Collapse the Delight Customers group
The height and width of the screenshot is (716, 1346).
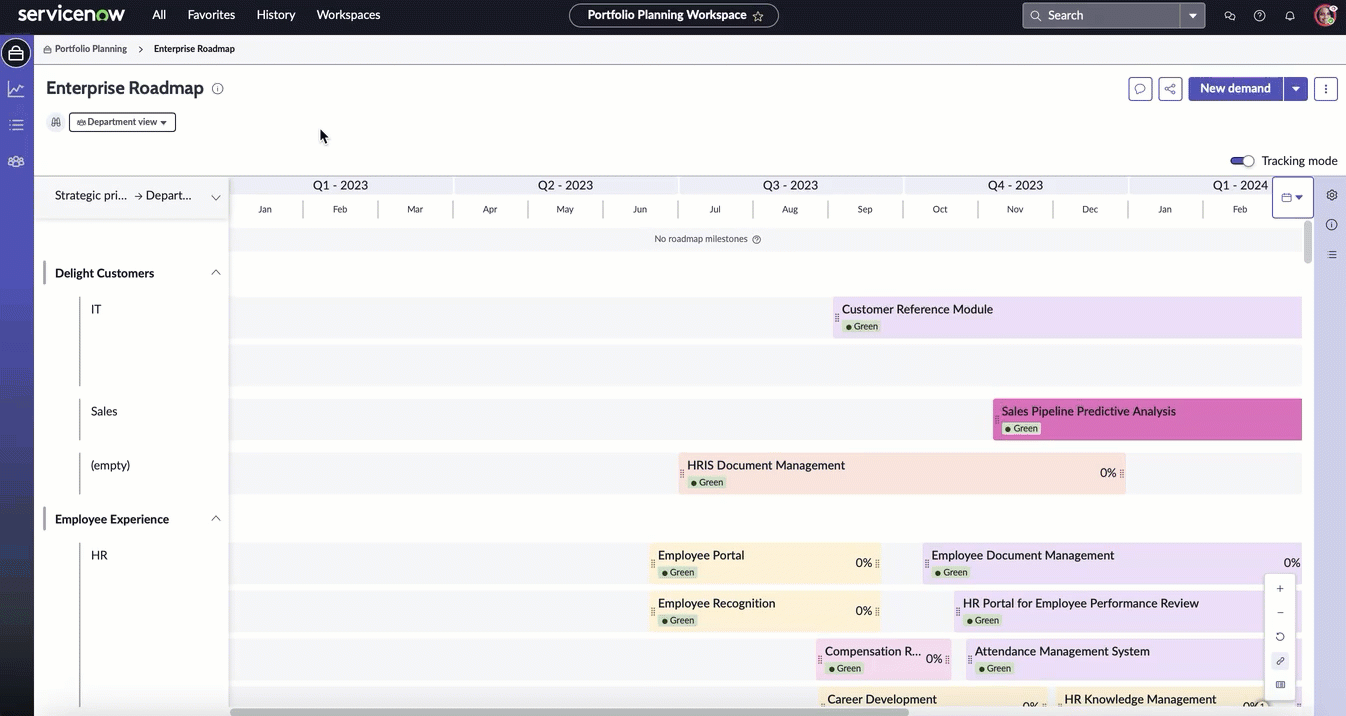click(215, 273)
